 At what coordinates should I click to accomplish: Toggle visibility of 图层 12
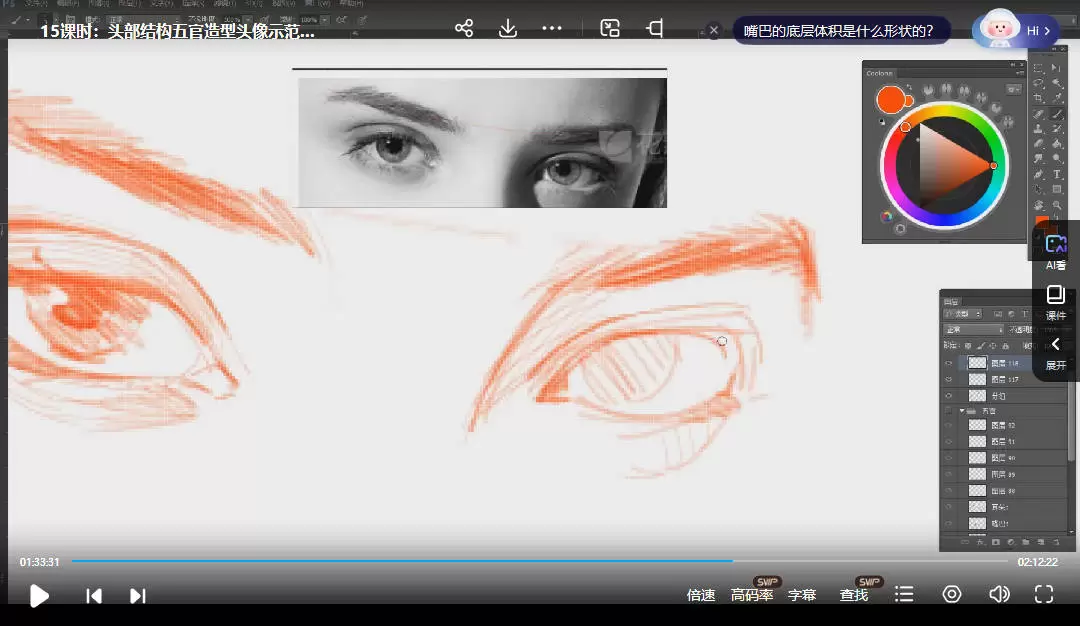click(948, 425)
